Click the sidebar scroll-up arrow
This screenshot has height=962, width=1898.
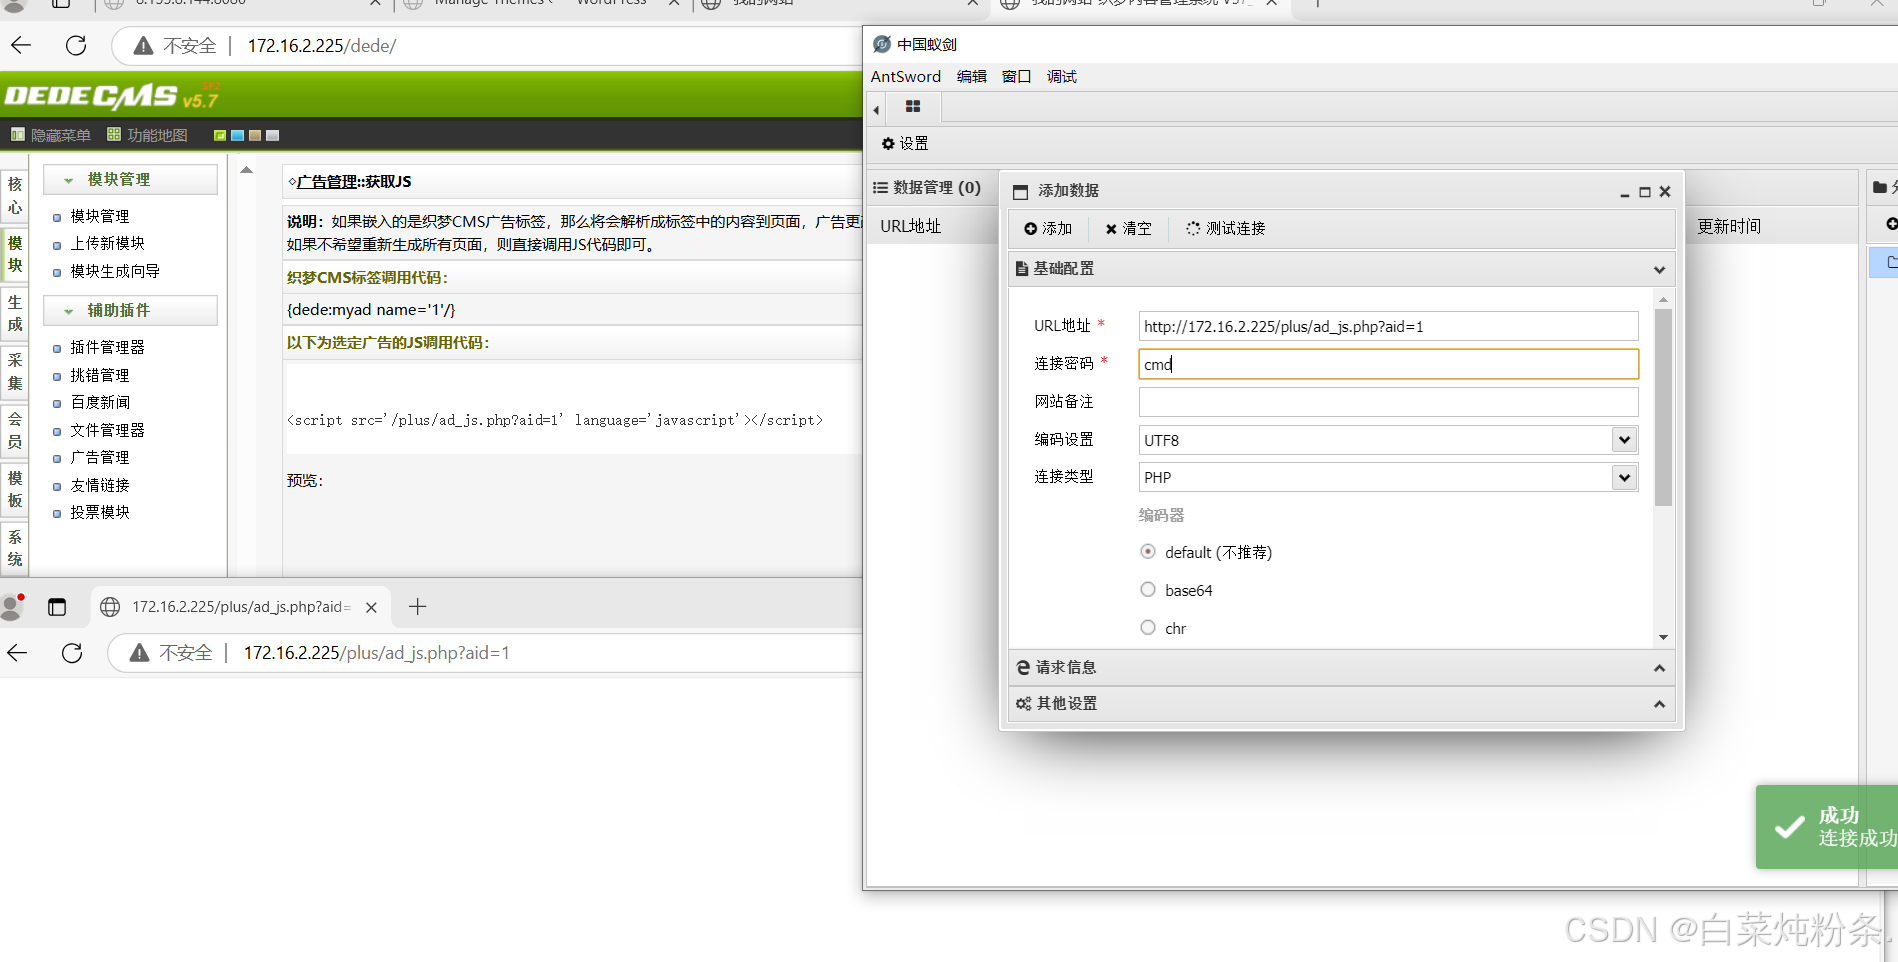click(x=246, y=170)
